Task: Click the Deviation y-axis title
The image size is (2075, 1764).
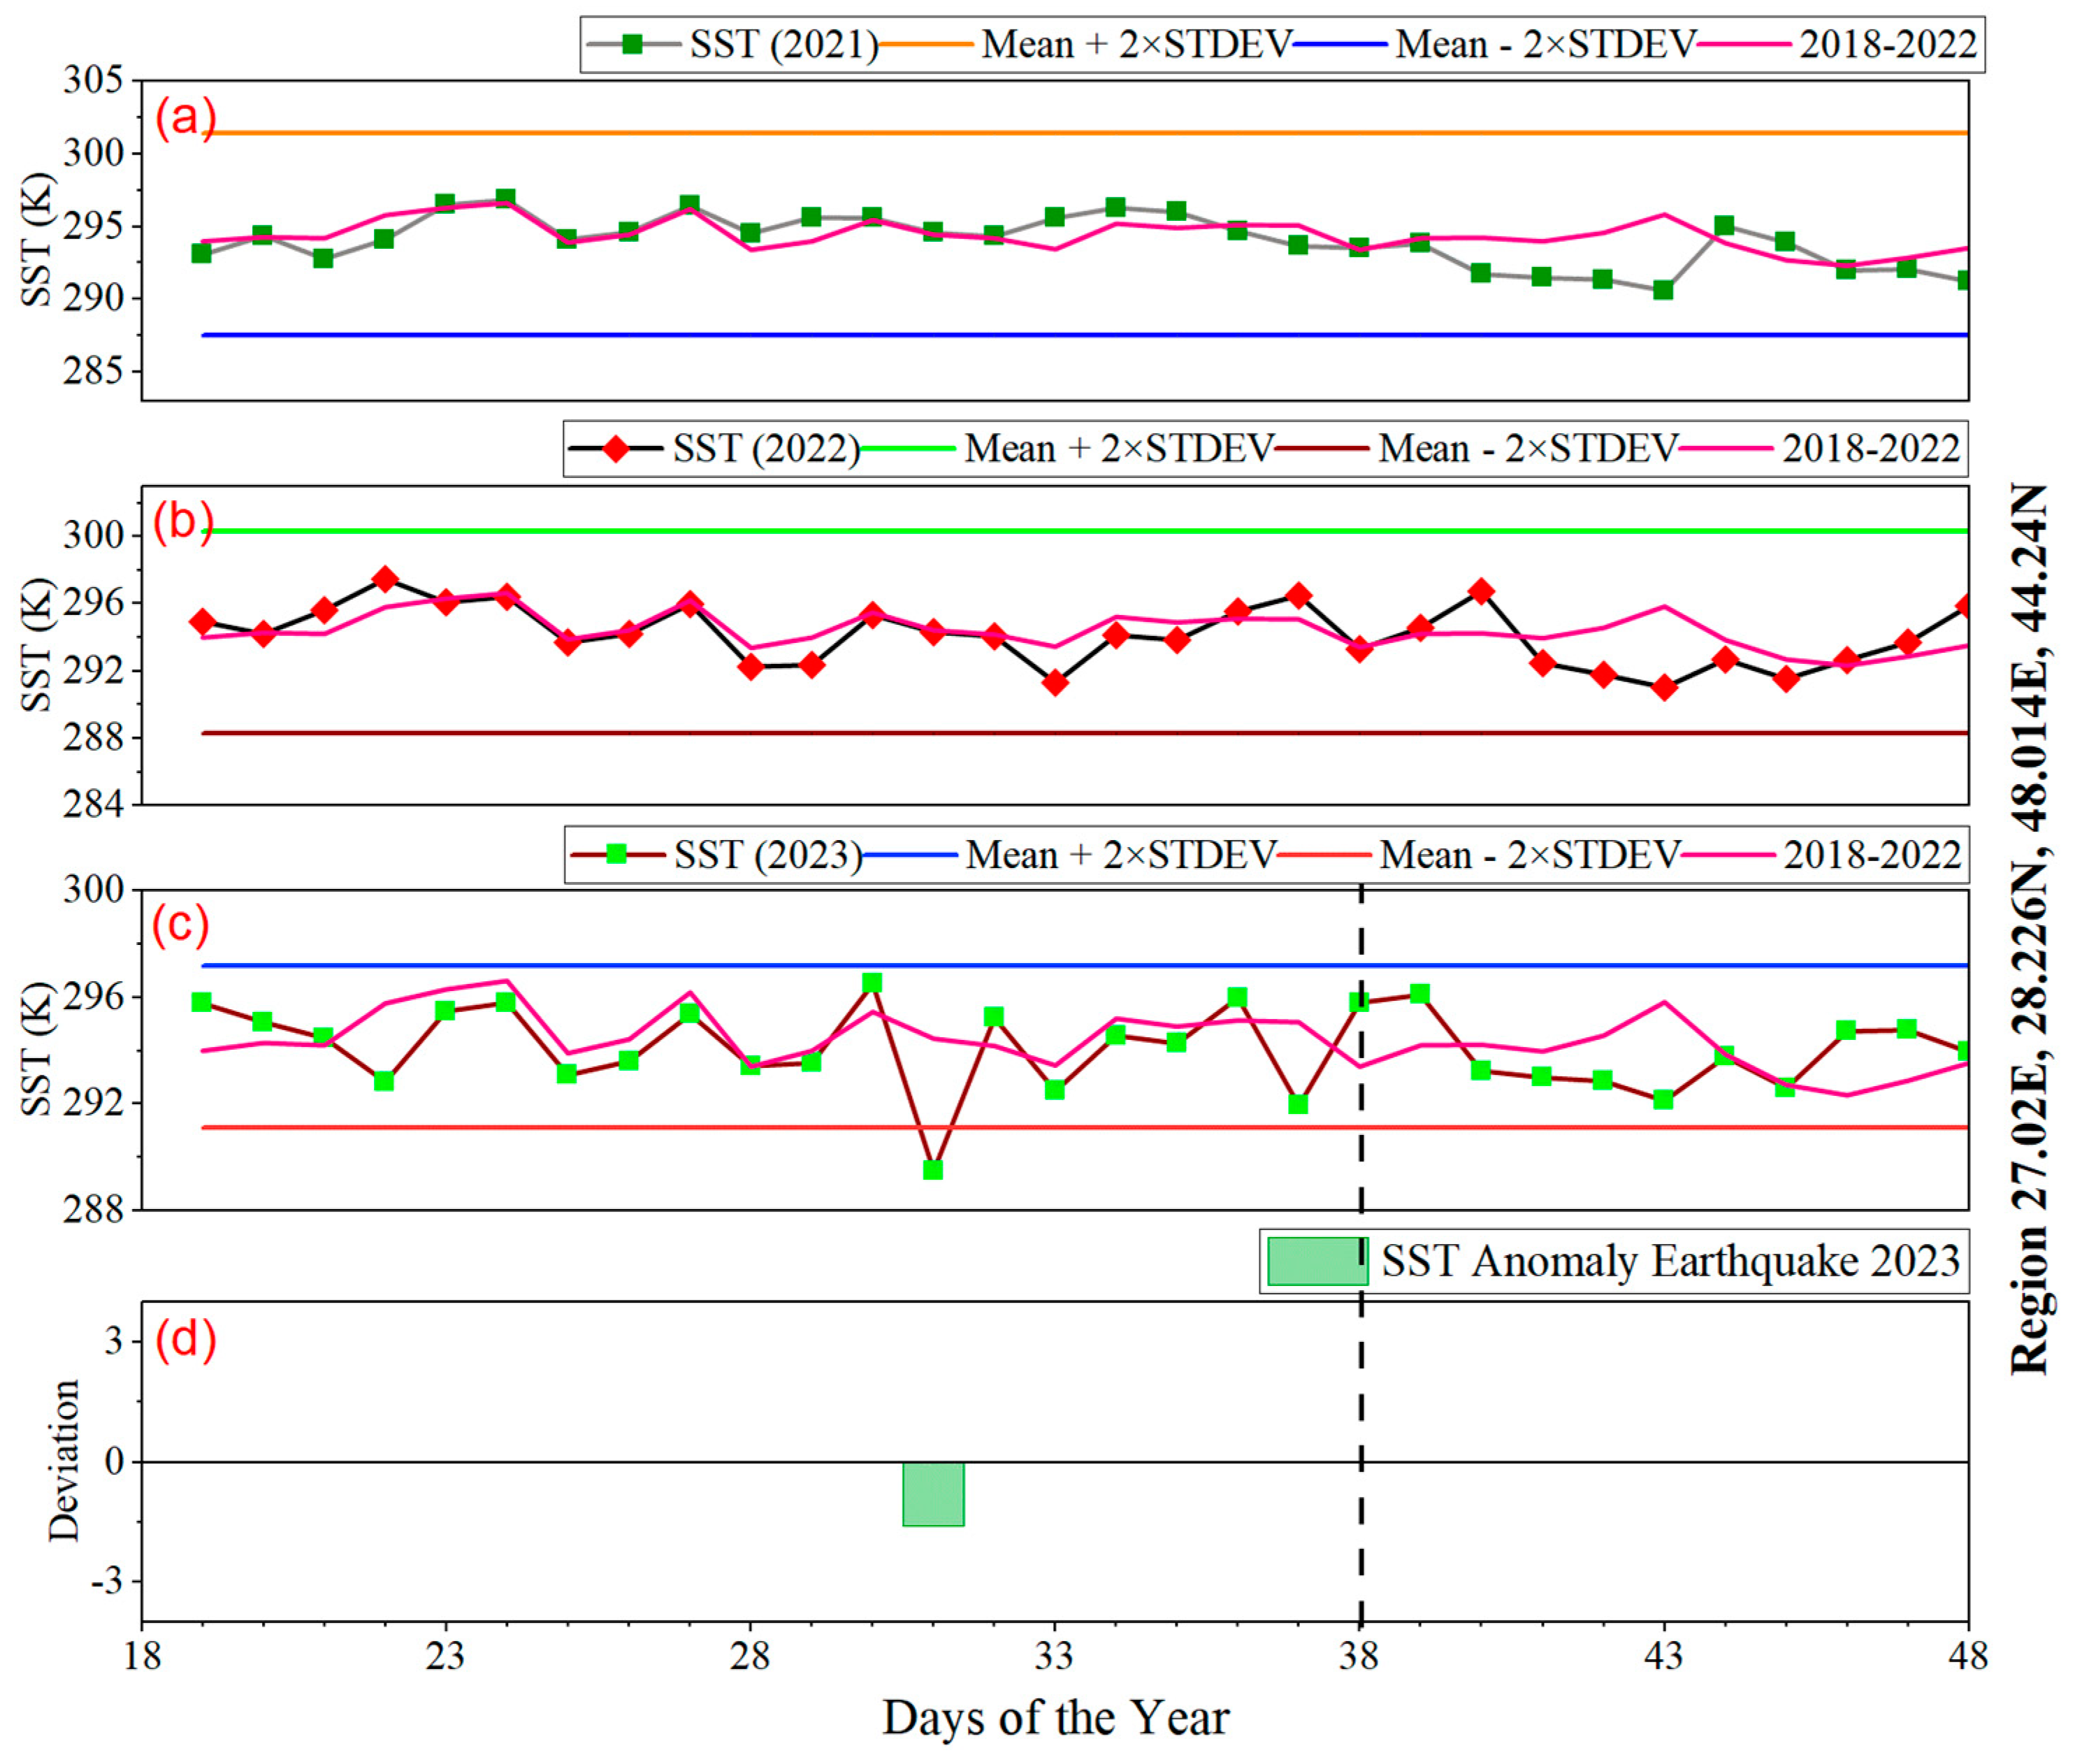Action: coord(64,1460)
